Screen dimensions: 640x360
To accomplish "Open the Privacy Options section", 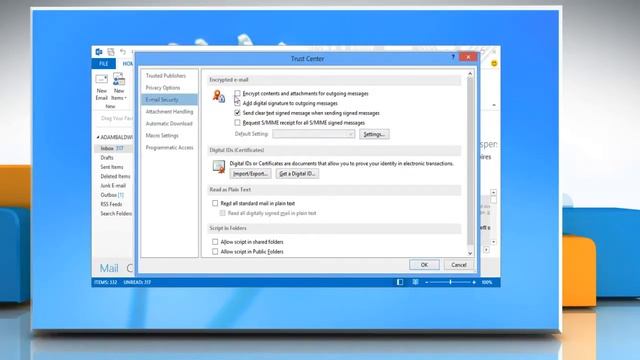I will coord(163,88).
